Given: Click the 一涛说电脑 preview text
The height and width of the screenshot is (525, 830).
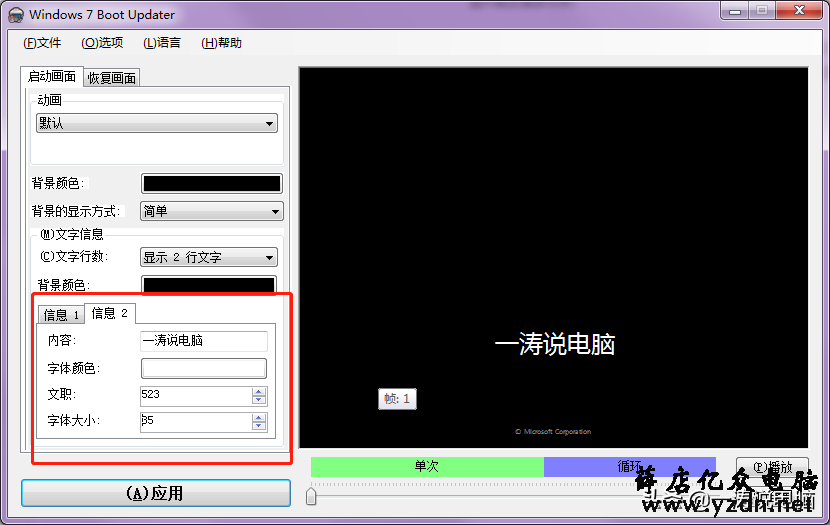Looking at the screenshot, I should (x=555, y=345).
